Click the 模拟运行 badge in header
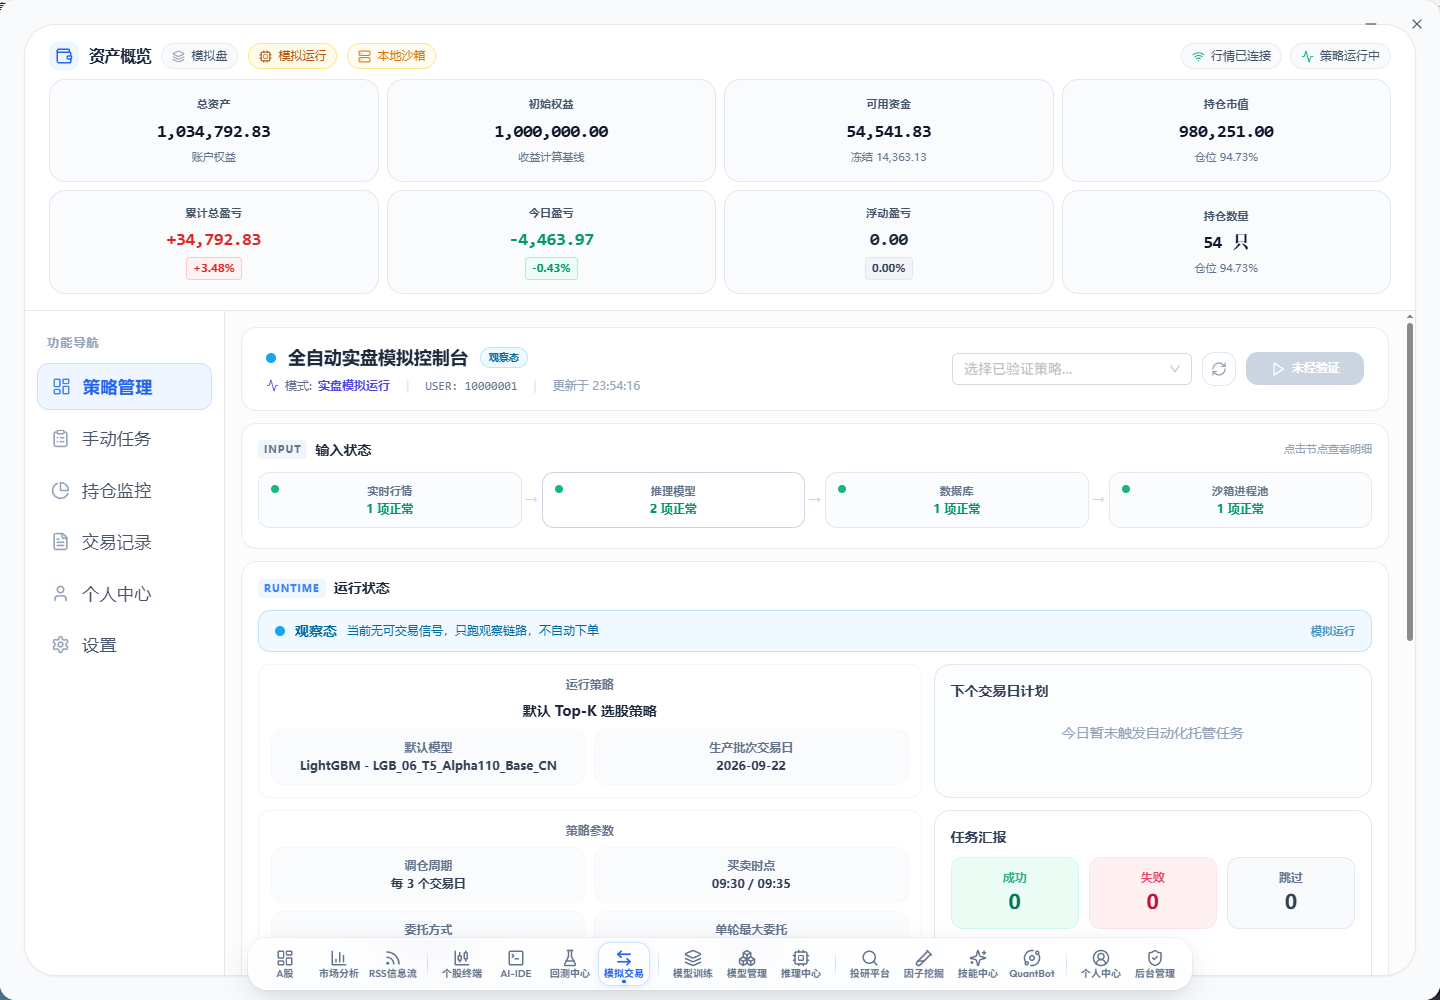This screenshot has height=1000, width=1440. click(293, 56)
